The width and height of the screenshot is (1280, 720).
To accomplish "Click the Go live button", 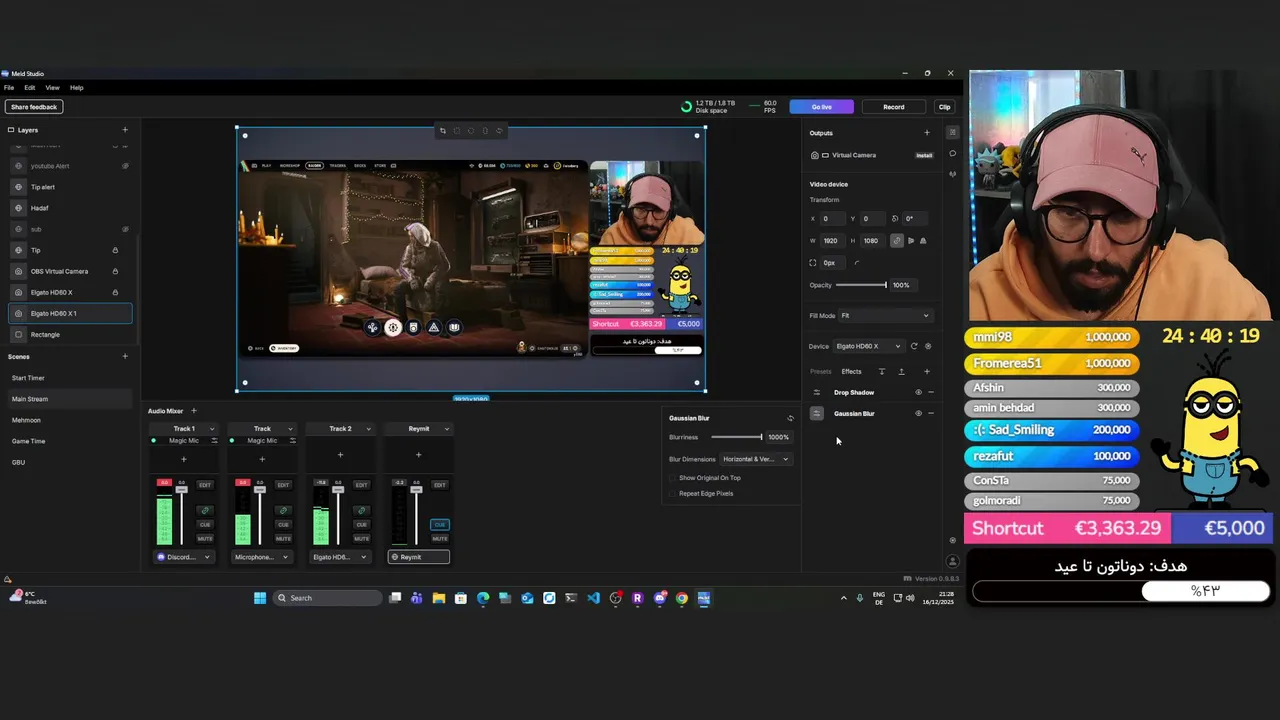I will (x=821, y=107).
